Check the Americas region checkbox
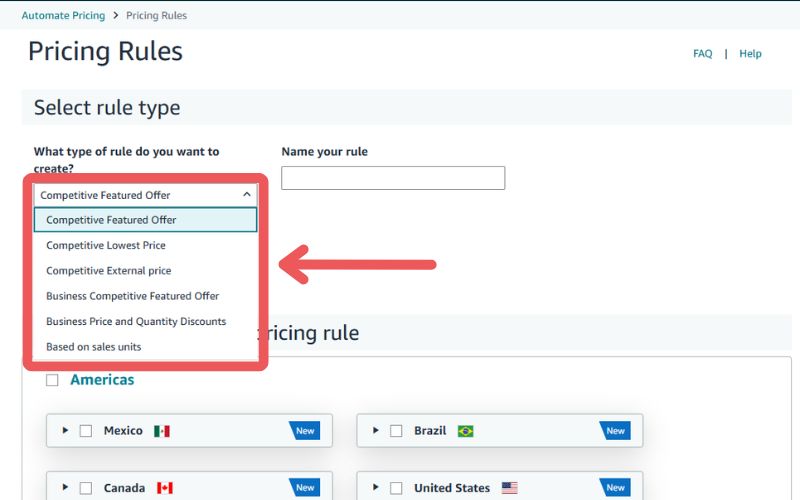This screenshot has width=800, height=500. tap(52, 380)
